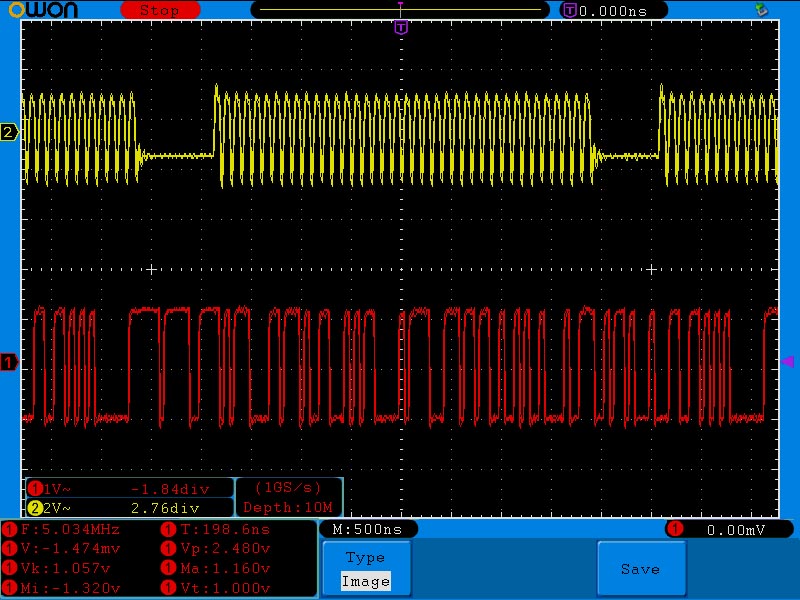The image size is (800, 600).
Task: Open the Type Image menu option
Action: point(366,569)
